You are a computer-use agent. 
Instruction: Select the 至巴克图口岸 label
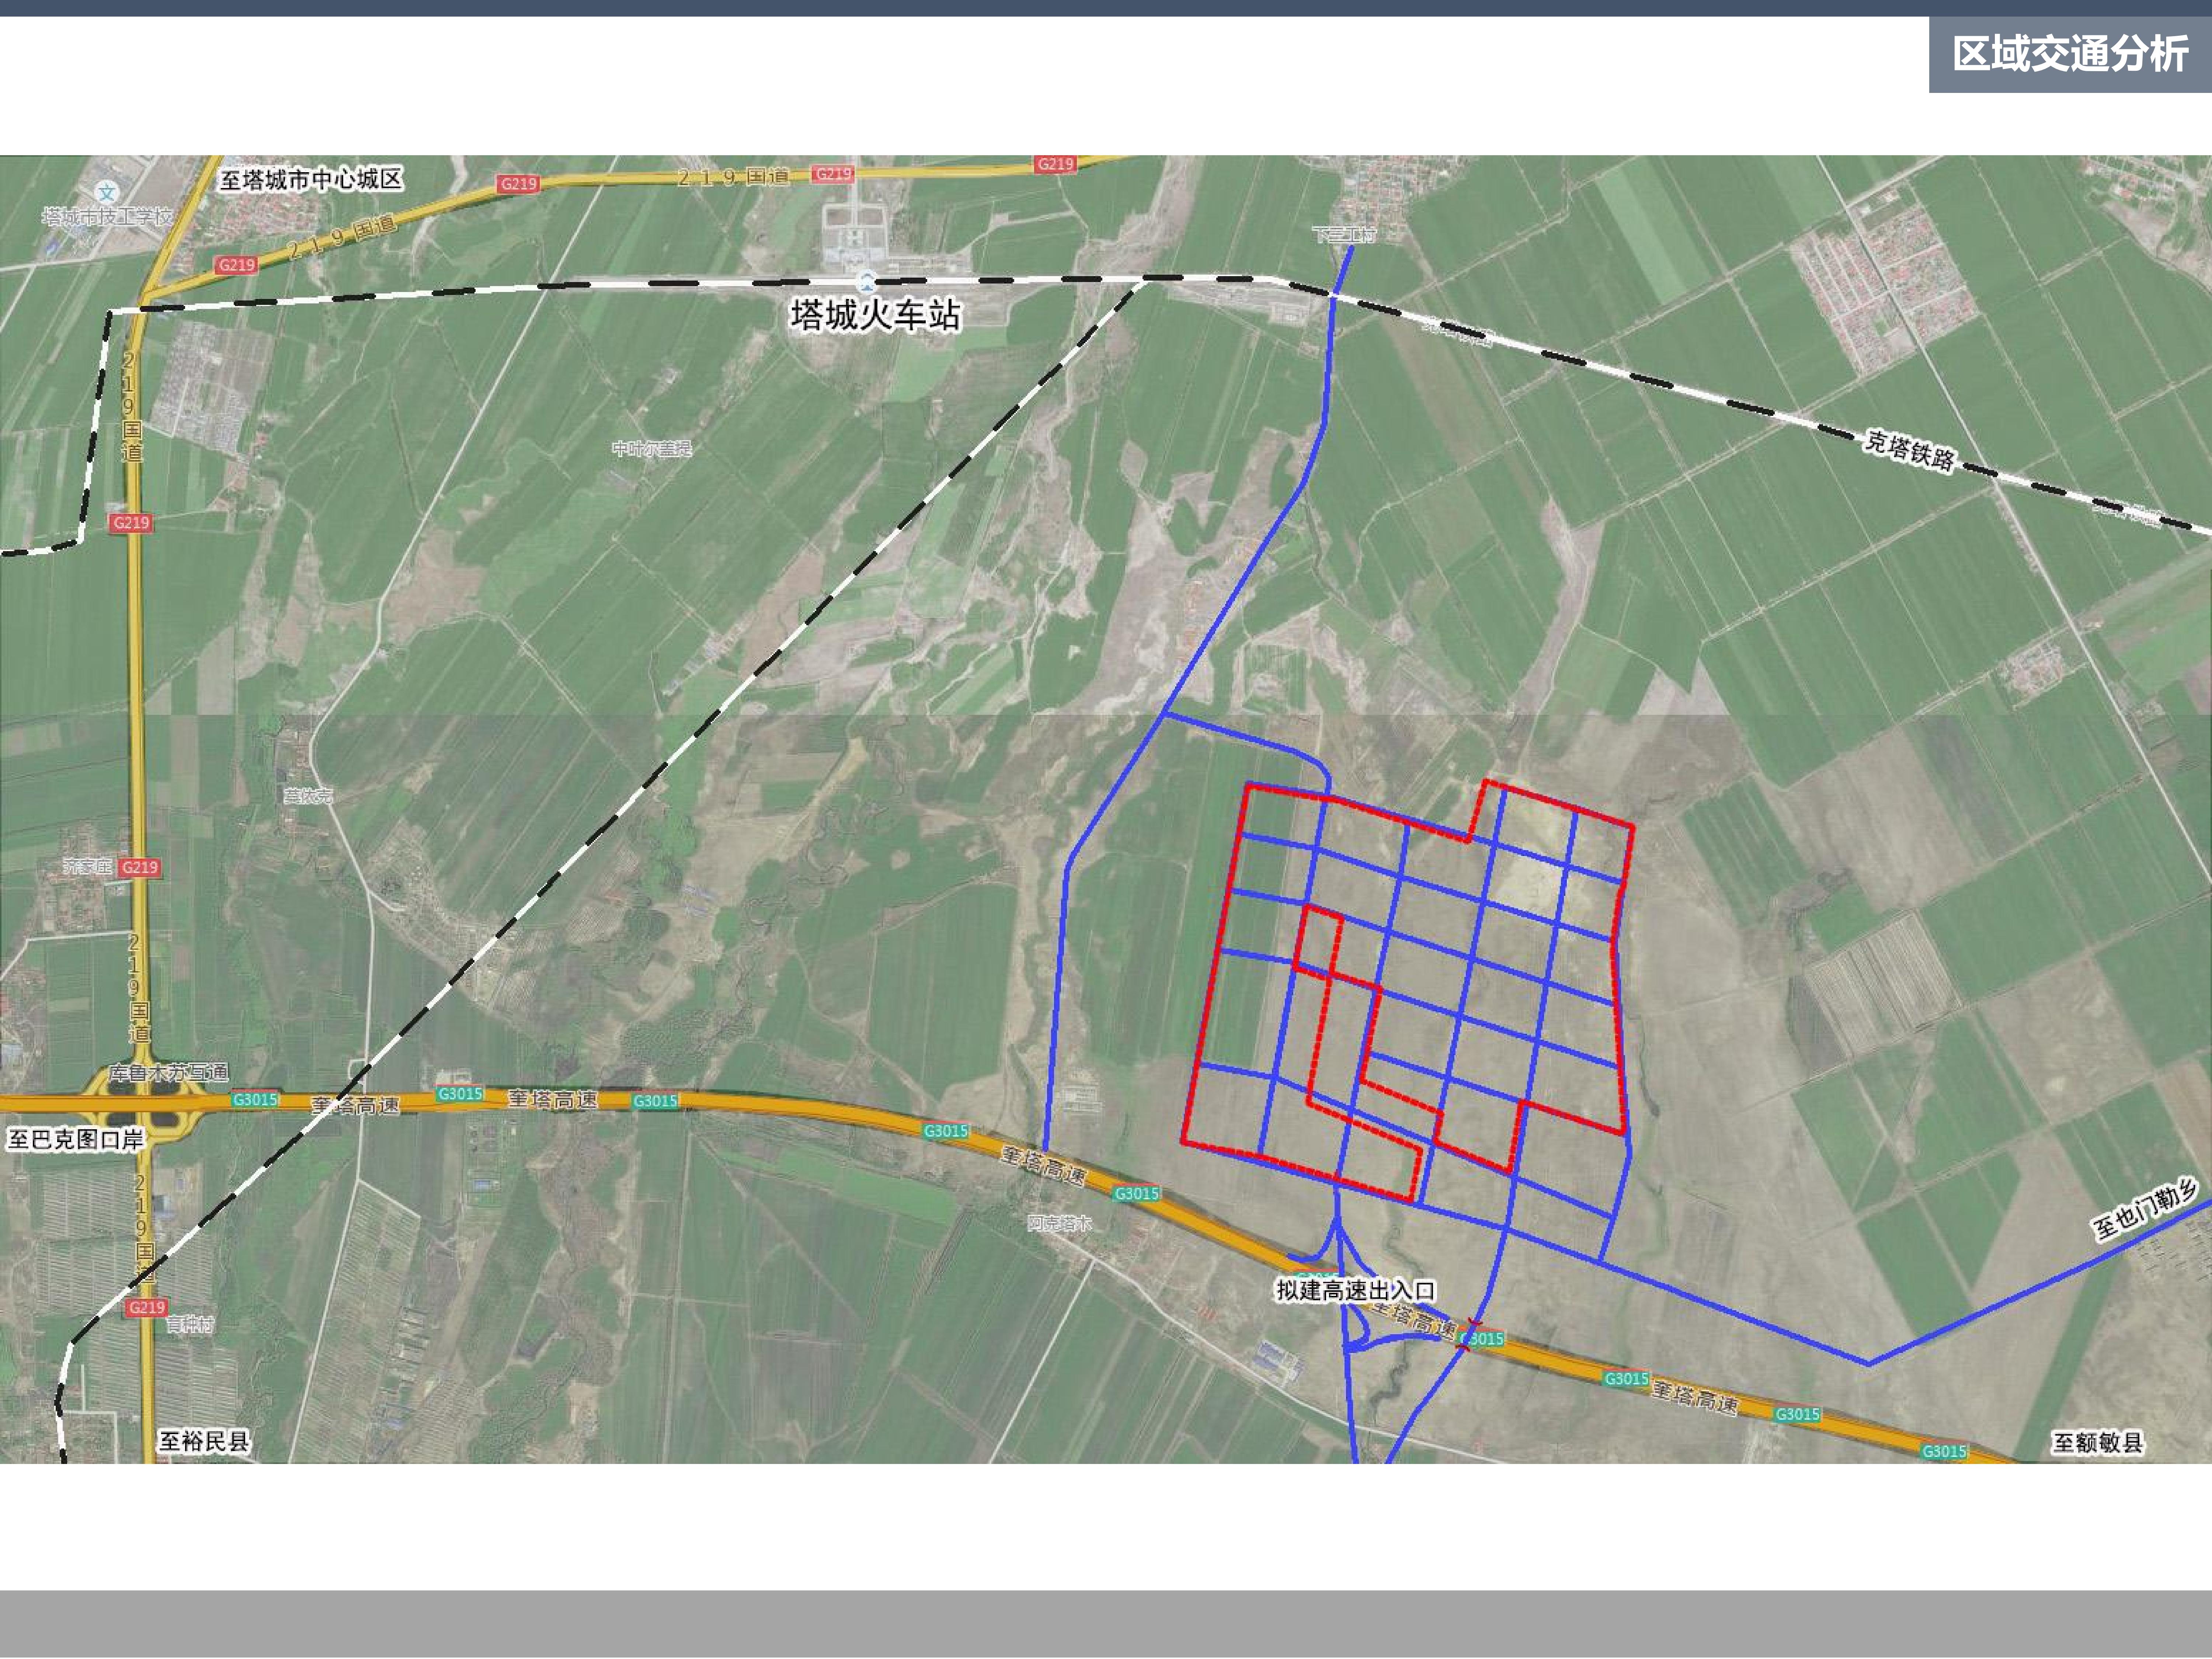point(76,1140)
